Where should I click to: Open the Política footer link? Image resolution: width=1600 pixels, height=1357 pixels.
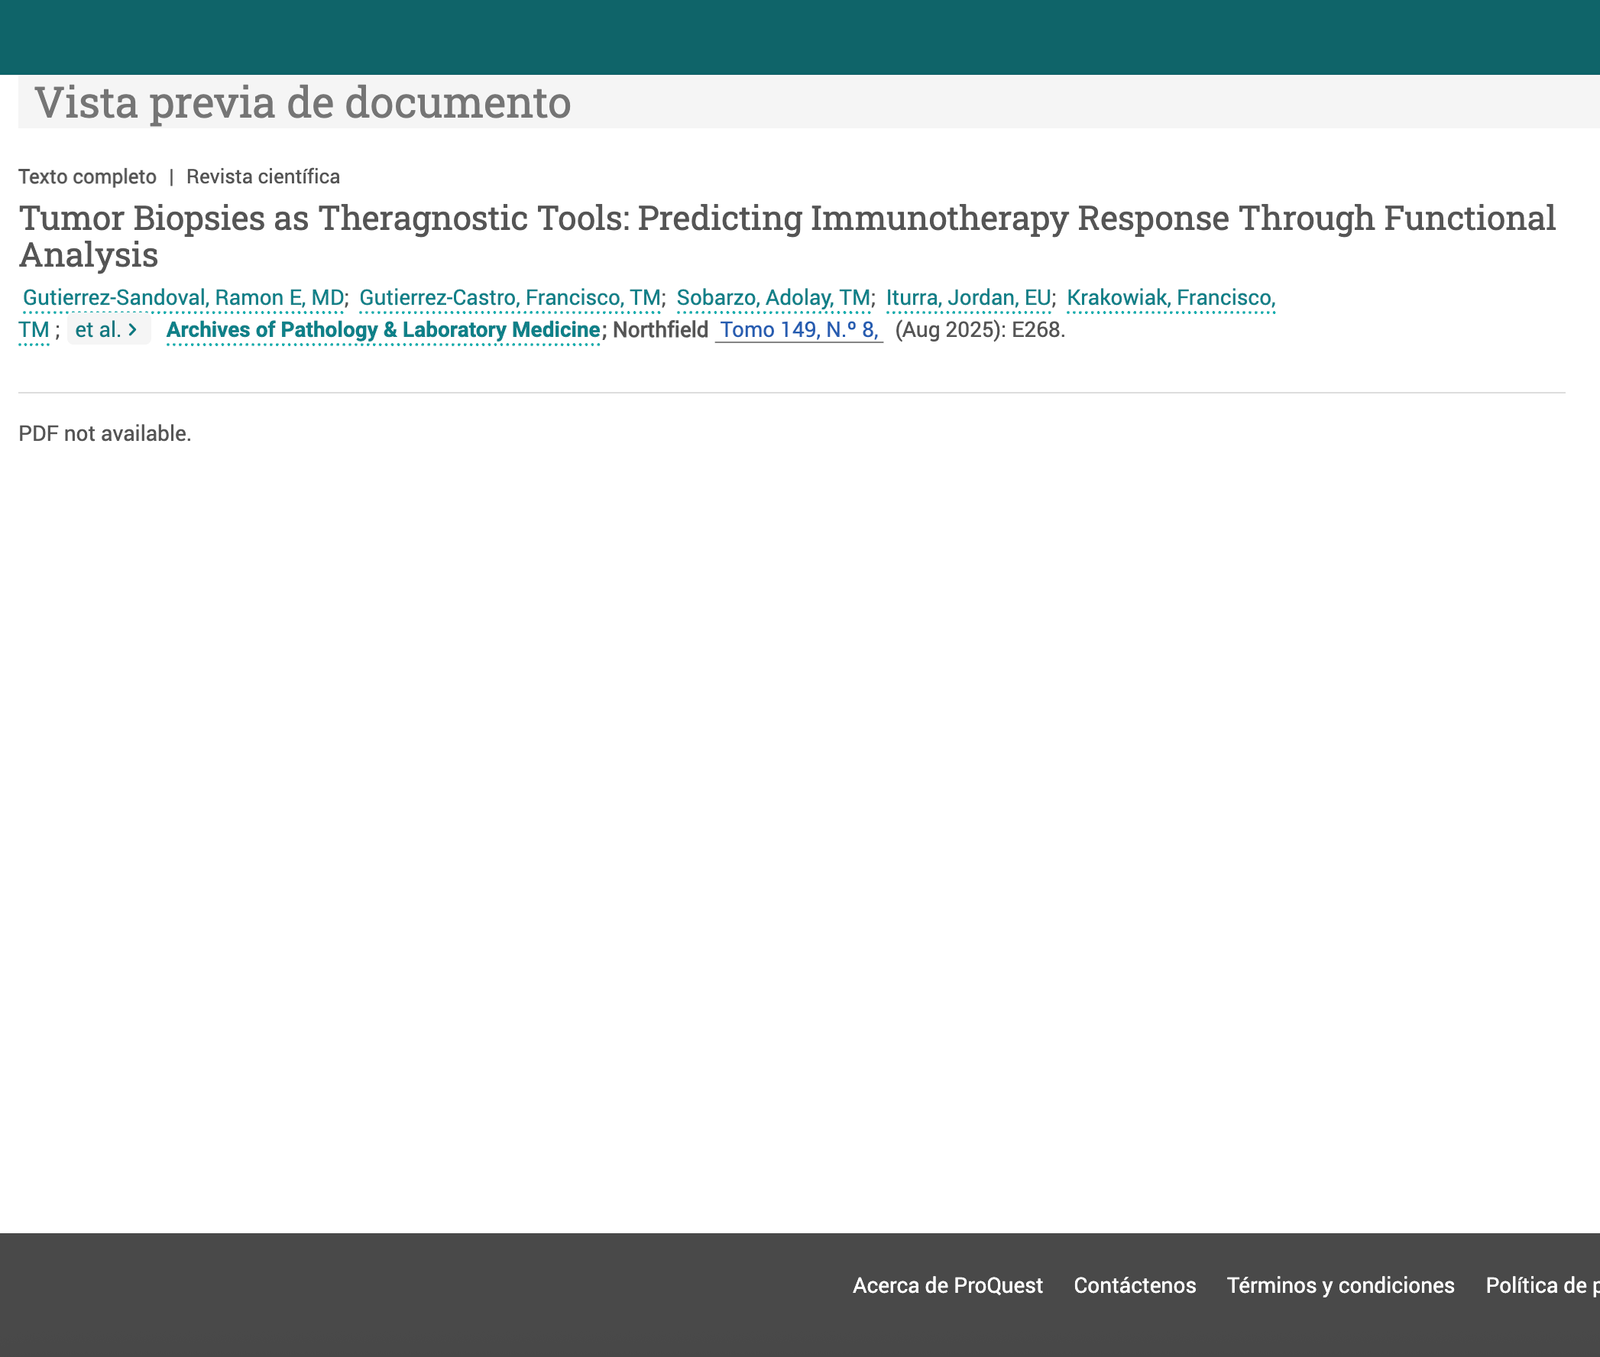(x=1541, y=1286)
